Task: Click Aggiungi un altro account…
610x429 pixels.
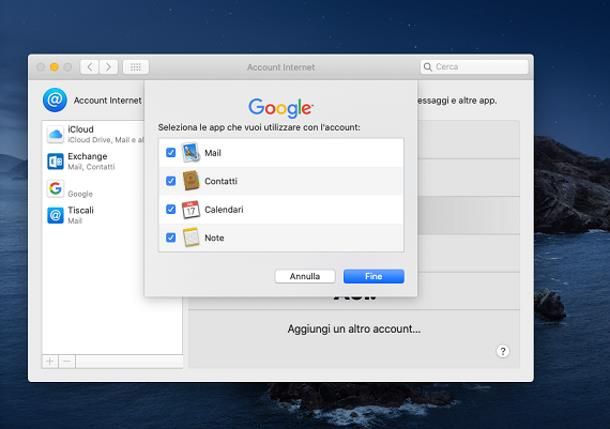Action: point(354,329)
